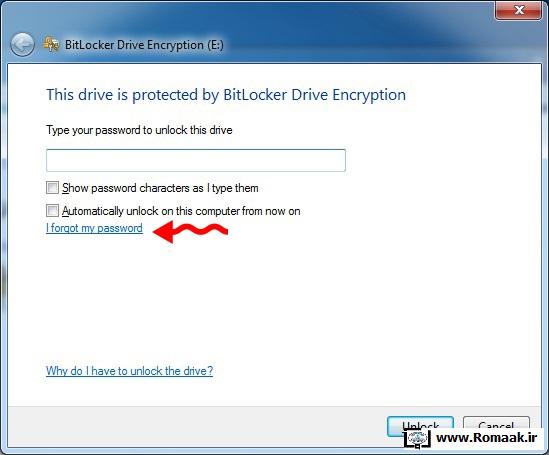Click the Unlock button
549x455 pixels.
(420, 426)
